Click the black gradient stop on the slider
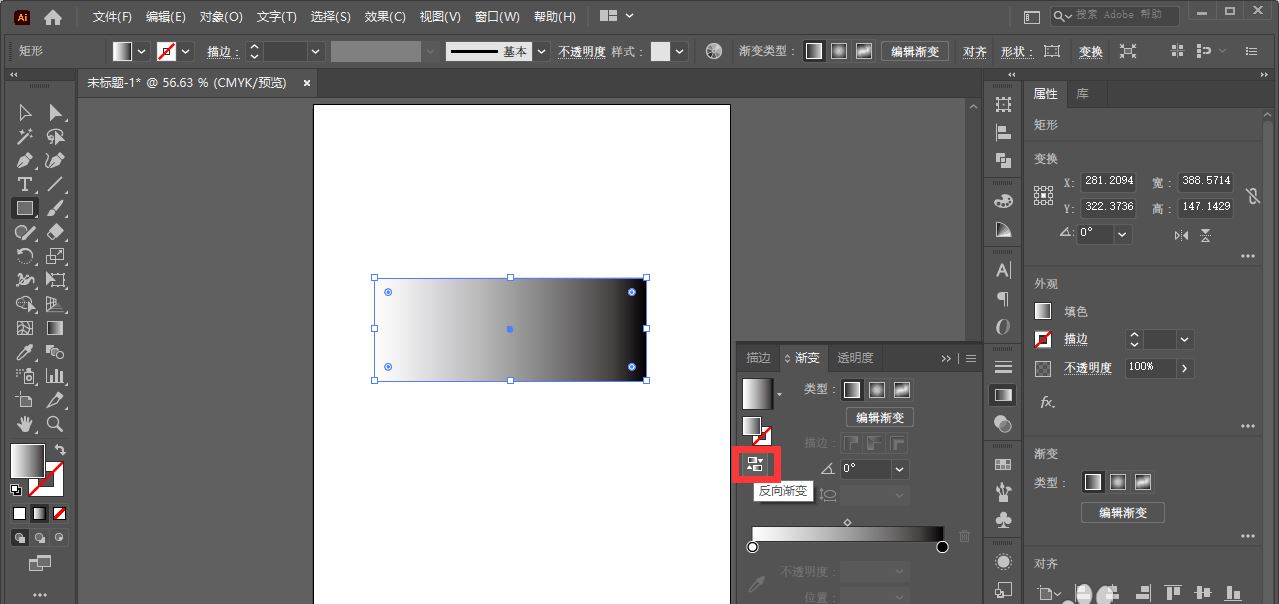The width and height of the screenshot is (1279, 604). [941, 547]
